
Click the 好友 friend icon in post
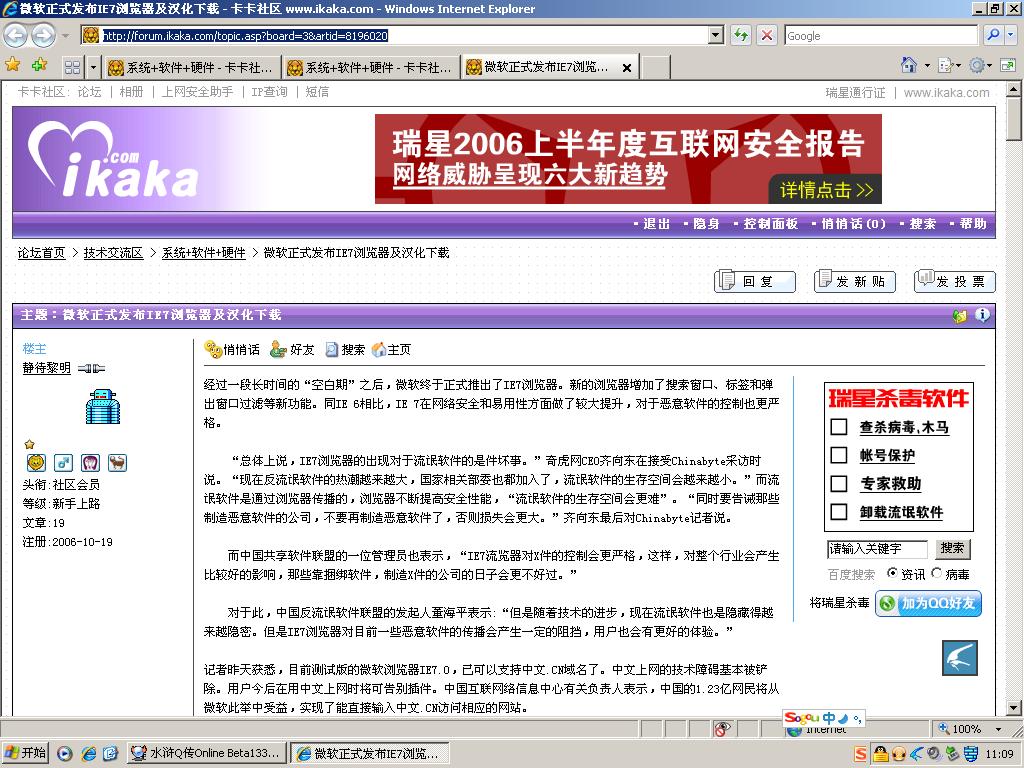click(279, 349)
